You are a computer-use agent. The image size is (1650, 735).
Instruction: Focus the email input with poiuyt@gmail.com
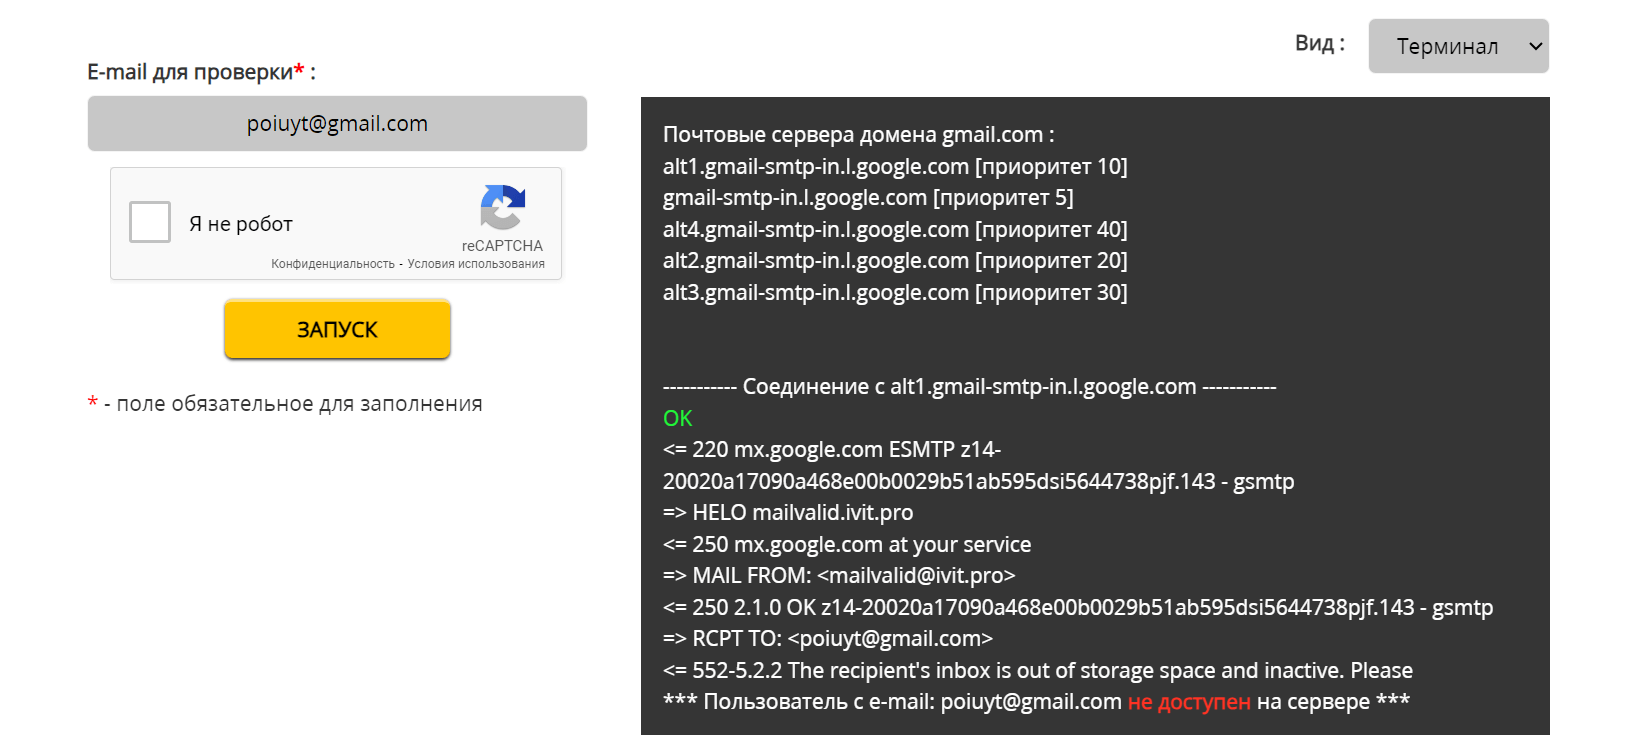click(x=337, y=123)
